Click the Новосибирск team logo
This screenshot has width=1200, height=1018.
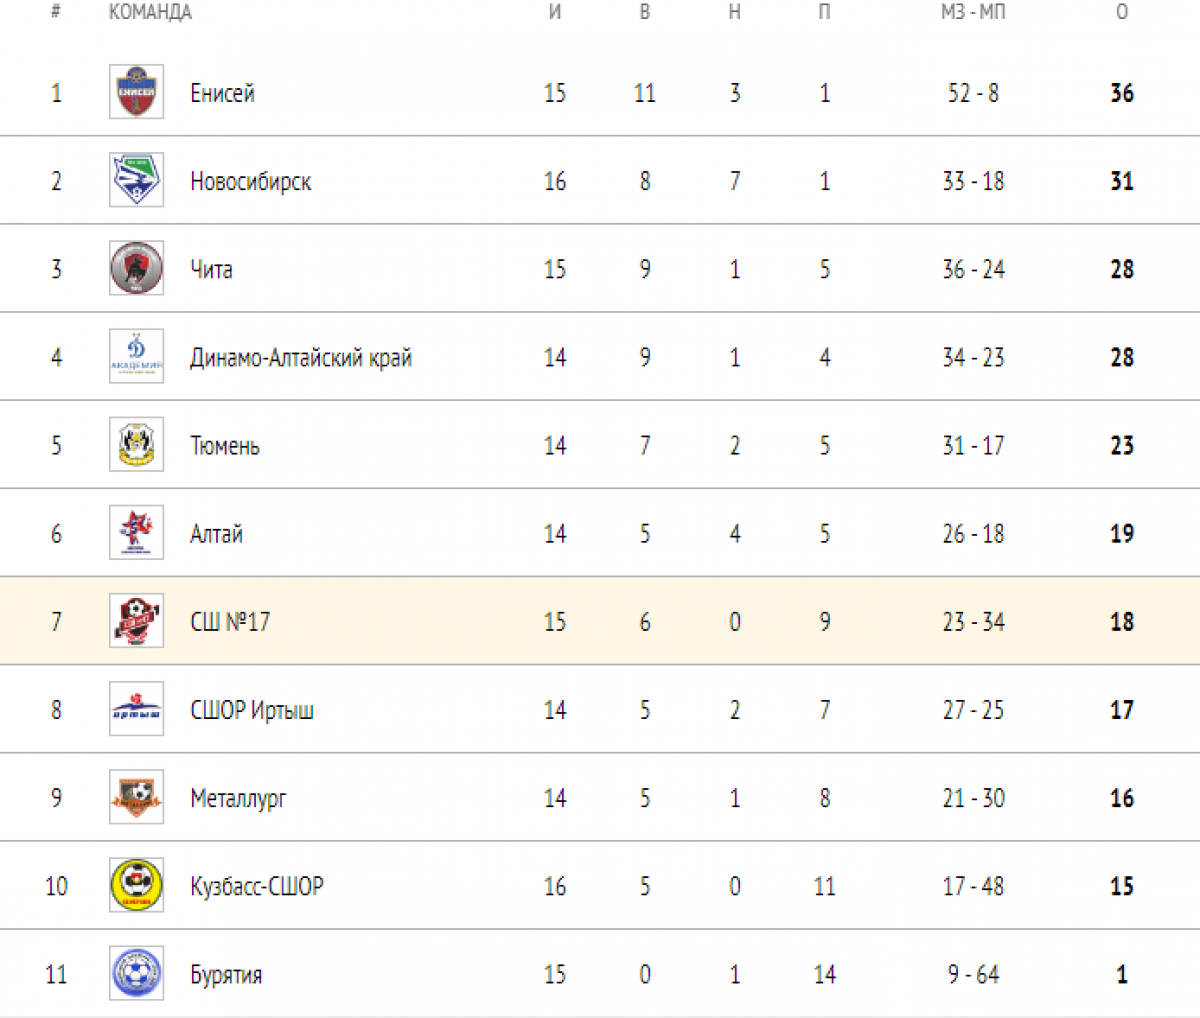tap(136, 180)
